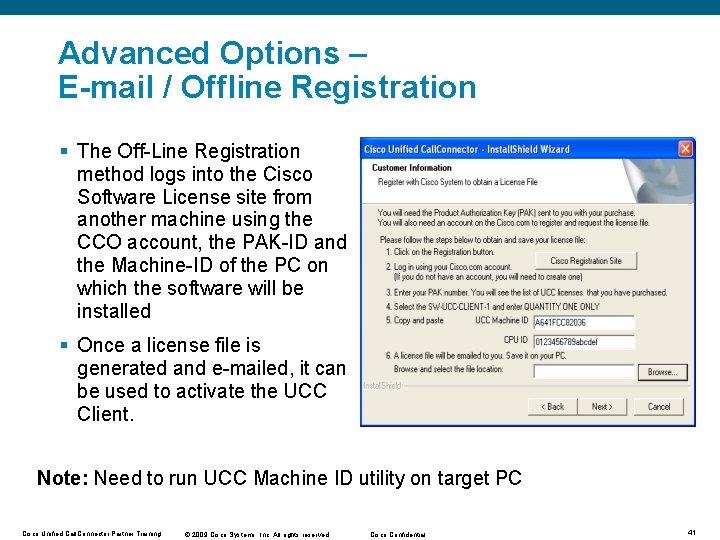Viewport: 720px width, 540px height.
Task: Click step 4 text "Select the SW-UCC-CLIENT-1"
Action: point(493,307)
